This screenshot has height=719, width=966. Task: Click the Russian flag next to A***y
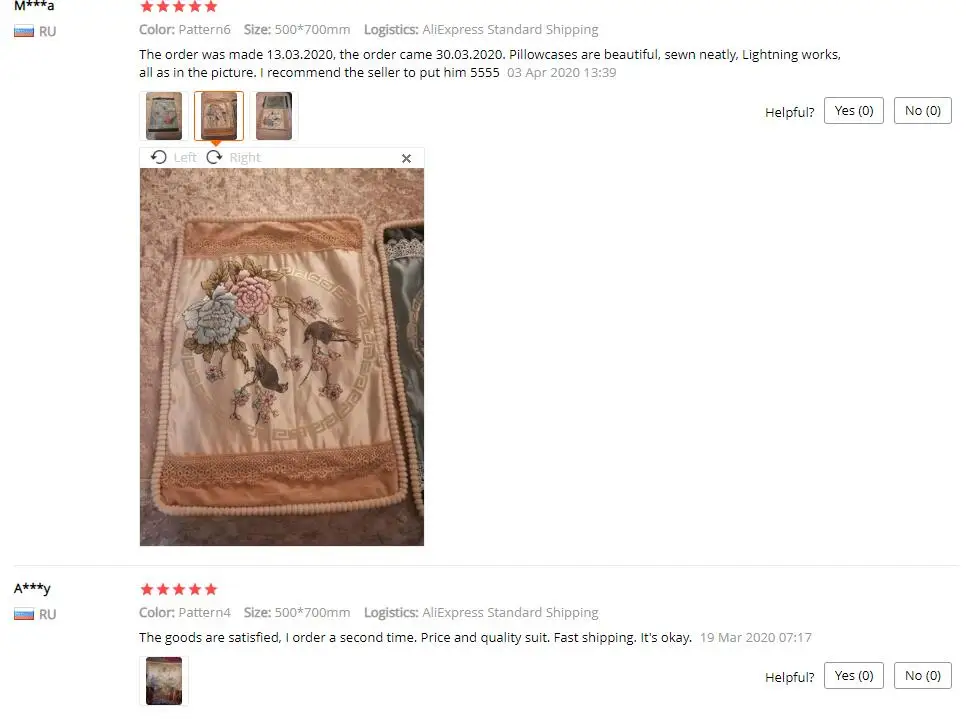pyautogui.click(x=24, y=614)
